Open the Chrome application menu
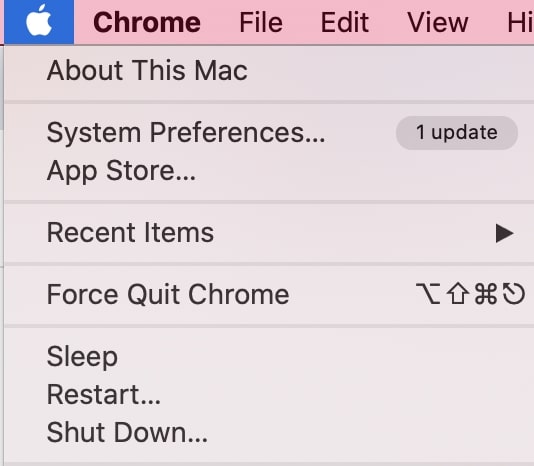Image resolution: width=534 pixels, height=466 pixels. [147, 22]
